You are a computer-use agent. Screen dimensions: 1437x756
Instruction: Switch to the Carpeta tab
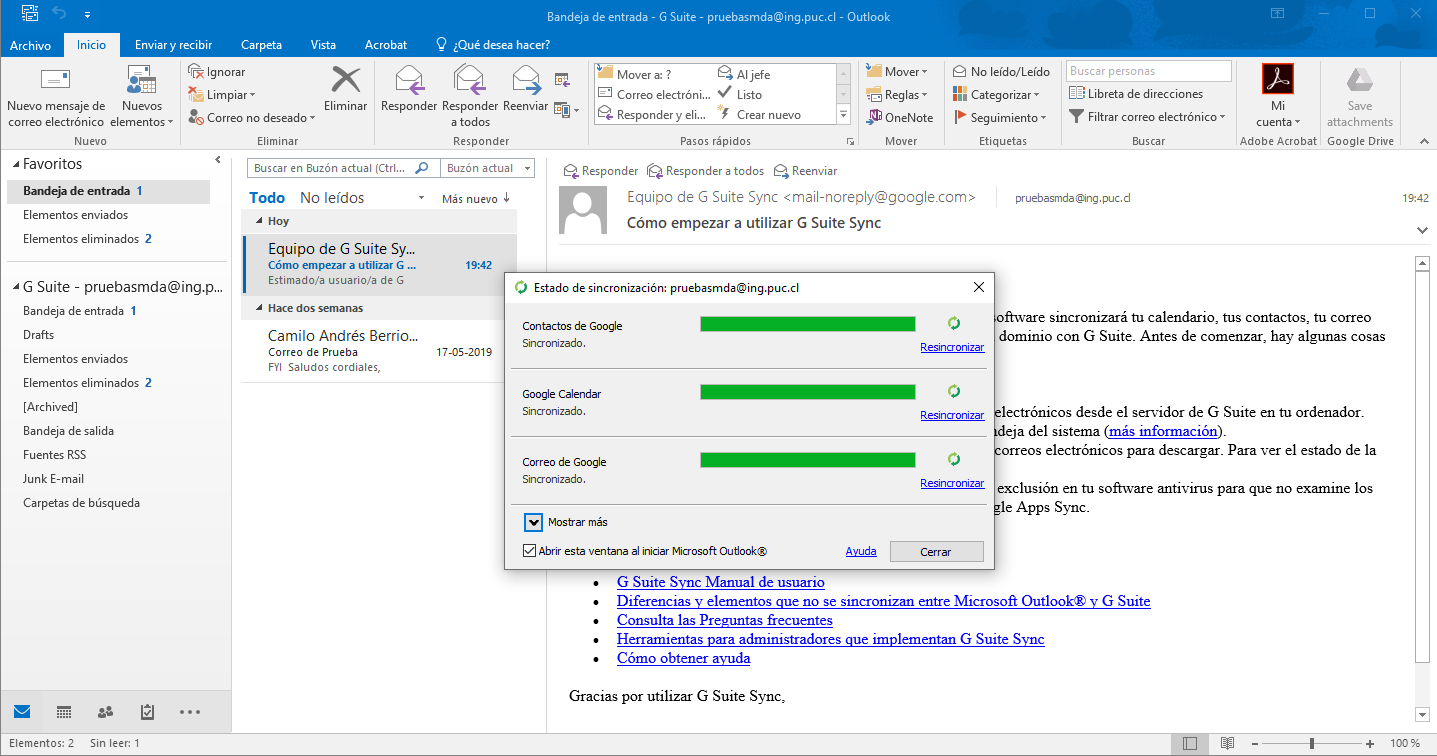coord(261,45)
